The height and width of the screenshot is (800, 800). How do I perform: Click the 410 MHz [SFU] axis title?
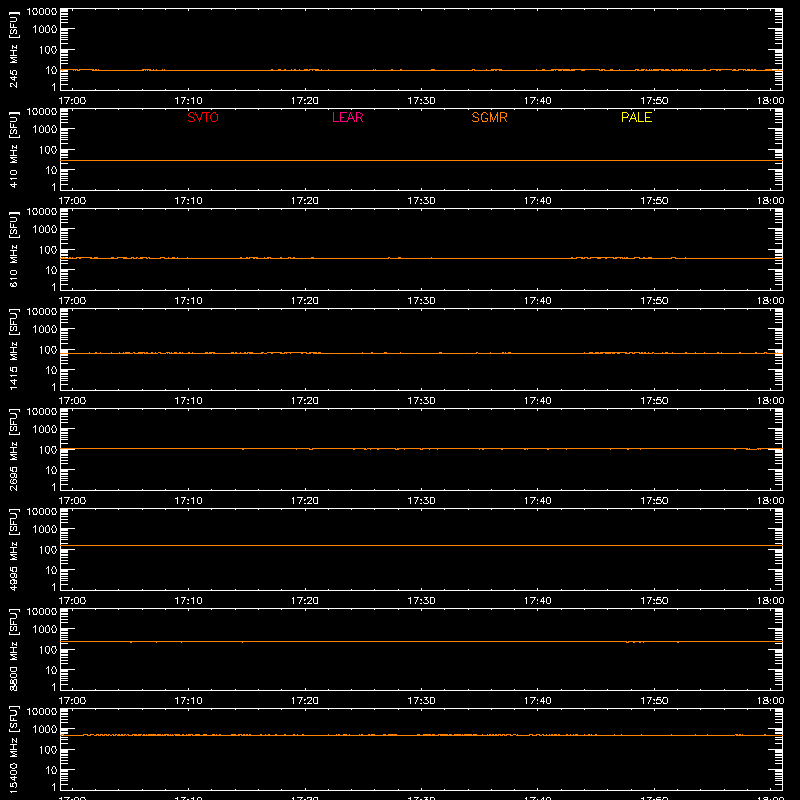tap(13, 149)
